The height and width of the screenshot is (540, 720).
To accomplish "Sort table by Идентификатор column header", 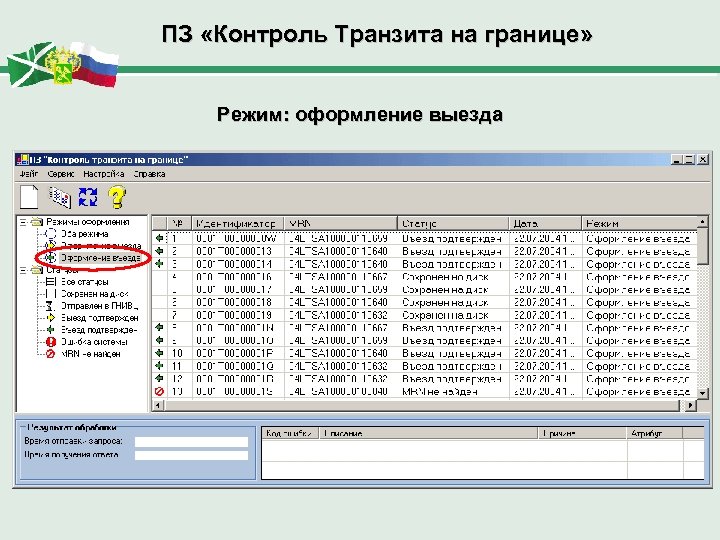I will [237, 224].
